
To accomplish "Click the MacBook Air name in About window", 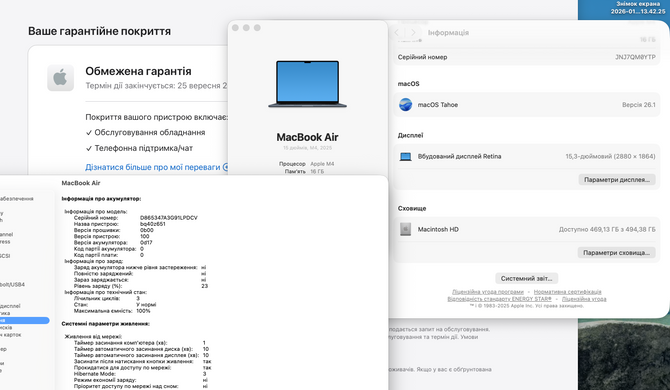I will tap(307, 137).
